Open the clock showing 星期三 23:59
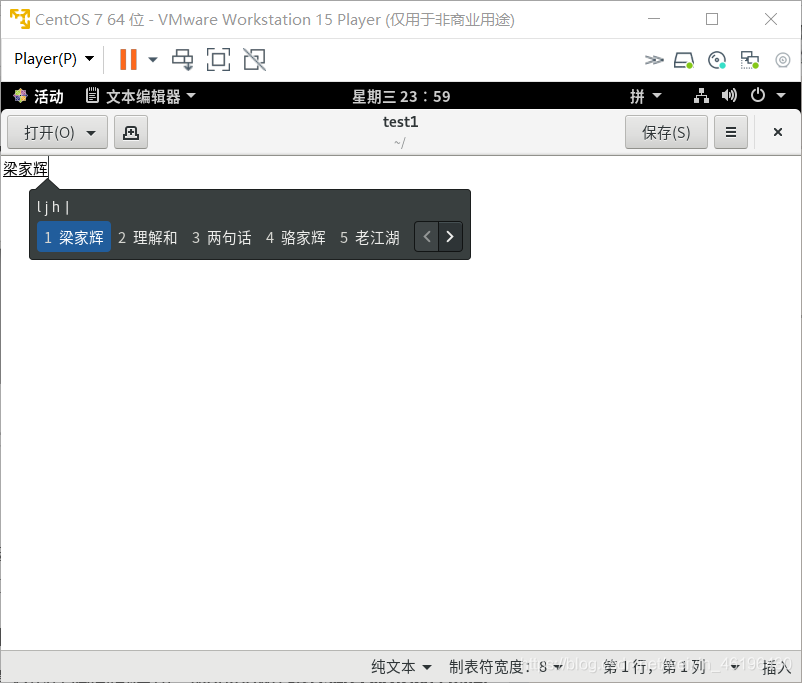Screen dimensions: 802x683 (401, 96)
